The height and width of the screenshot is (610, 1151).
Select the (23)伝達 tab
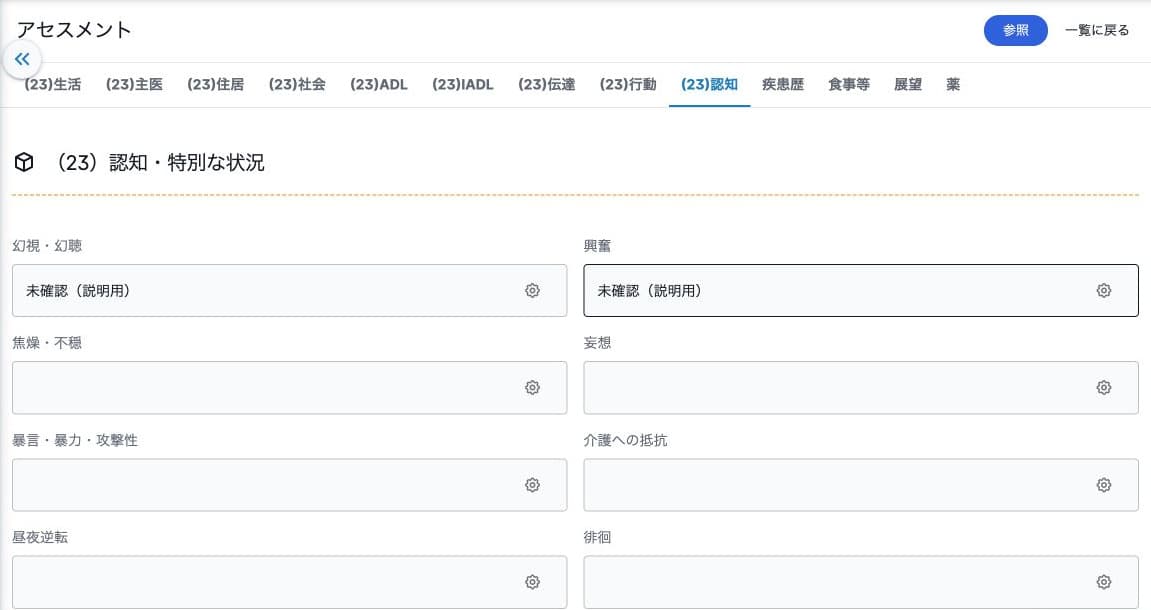coord(547,84)
